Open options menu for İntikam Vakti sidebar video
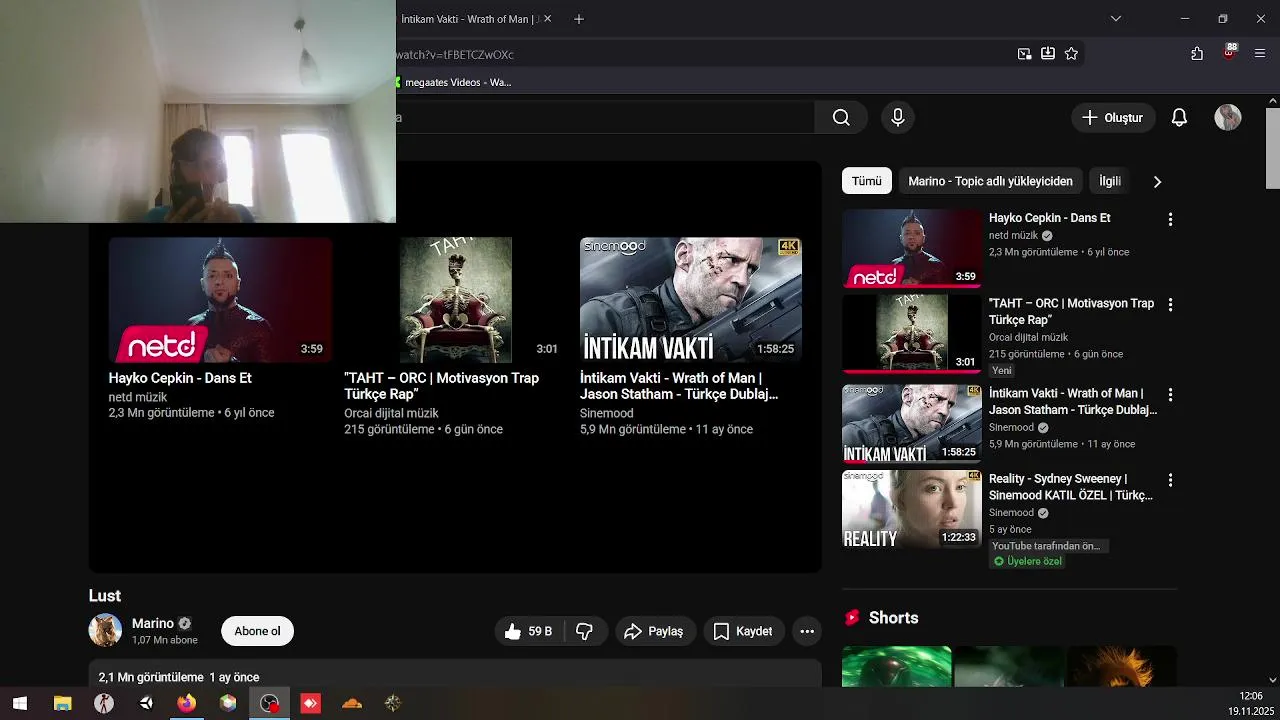The width and height of the screenshot is (1280, 720). (x=1170, y=394)
